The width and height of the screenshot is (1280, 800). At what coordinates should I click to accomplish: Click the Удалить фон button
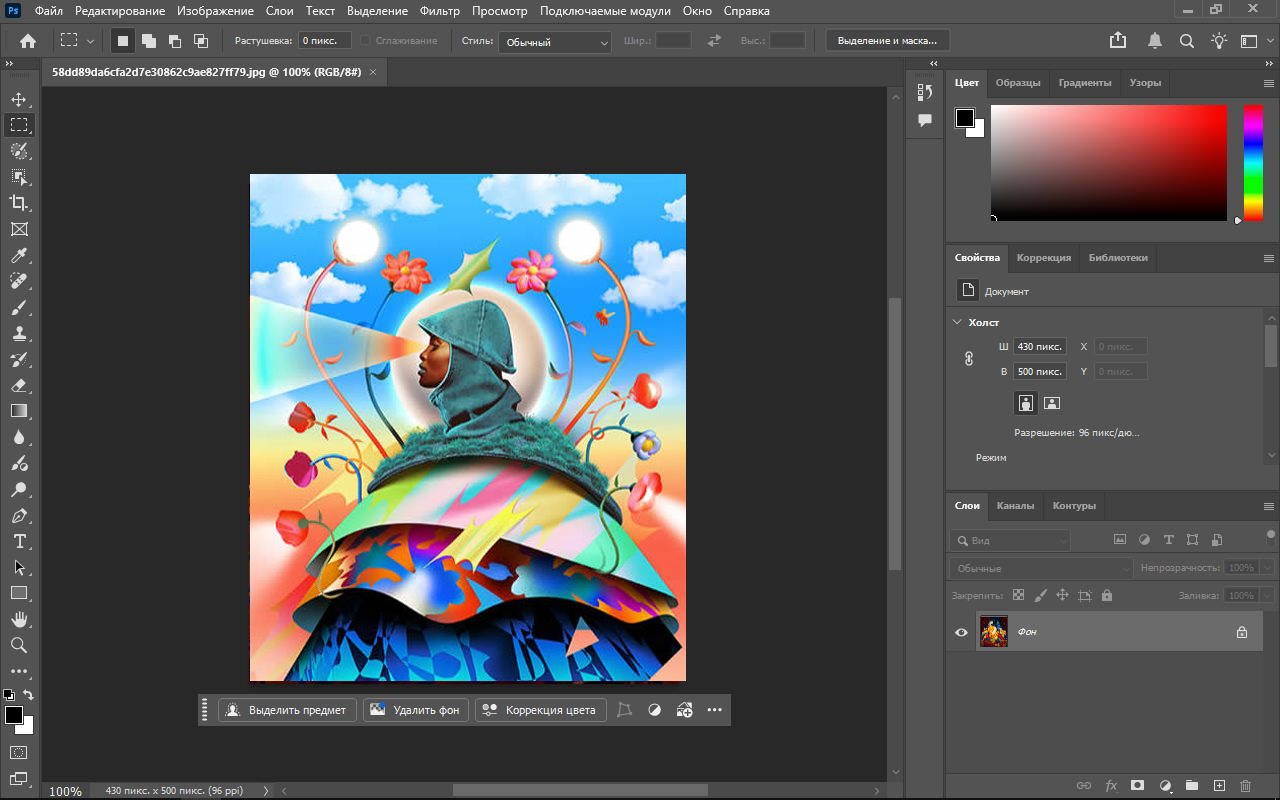pos(416,710)
